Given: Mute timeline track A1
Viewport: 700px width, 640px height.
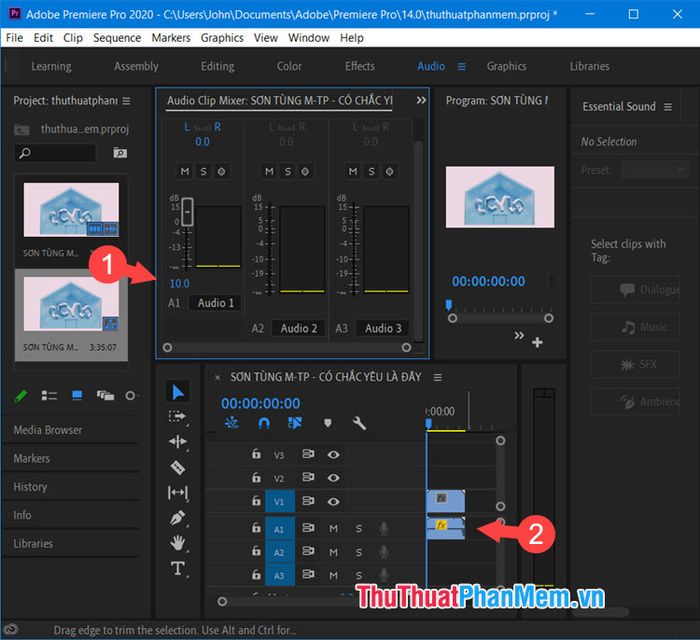Looking at the screenshot, I should point(333,529).
